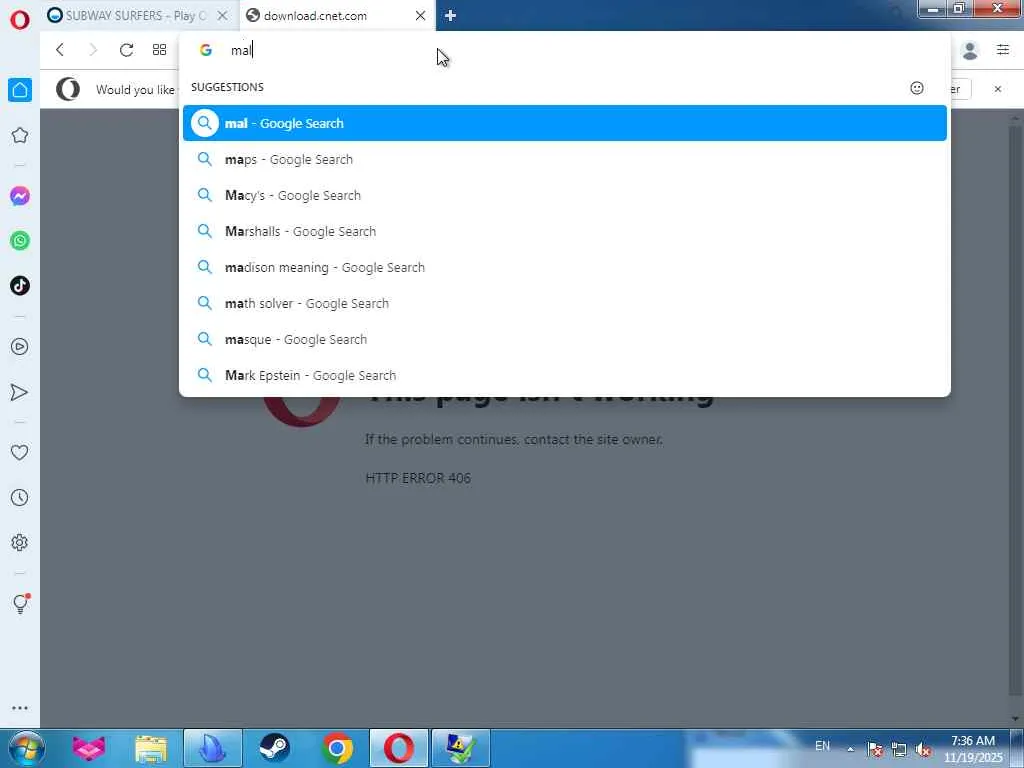The width and height of the screenshot is (1024, 768).
Task: Select 'maps - Google Search' suggestion
Action: [565, 159]
